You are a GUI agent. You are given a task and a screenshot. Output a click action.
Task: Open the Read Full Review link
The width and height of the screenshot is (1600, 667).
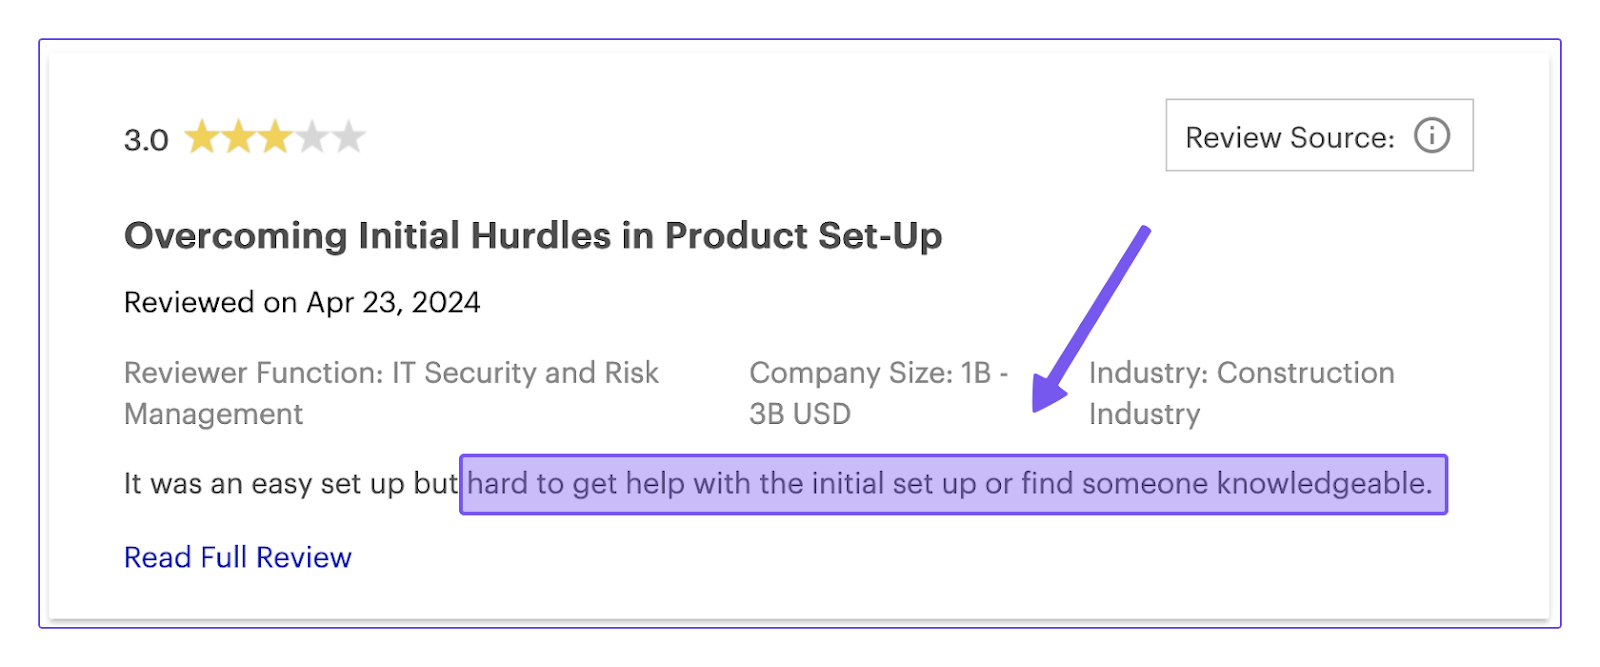pos(237,557)
